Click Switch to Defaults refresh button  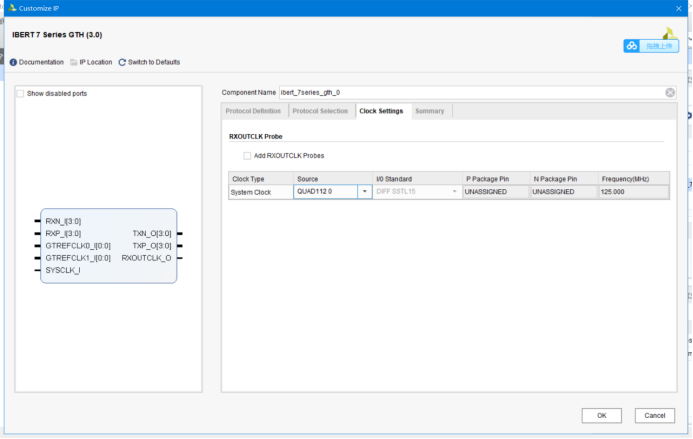[149, 62]
